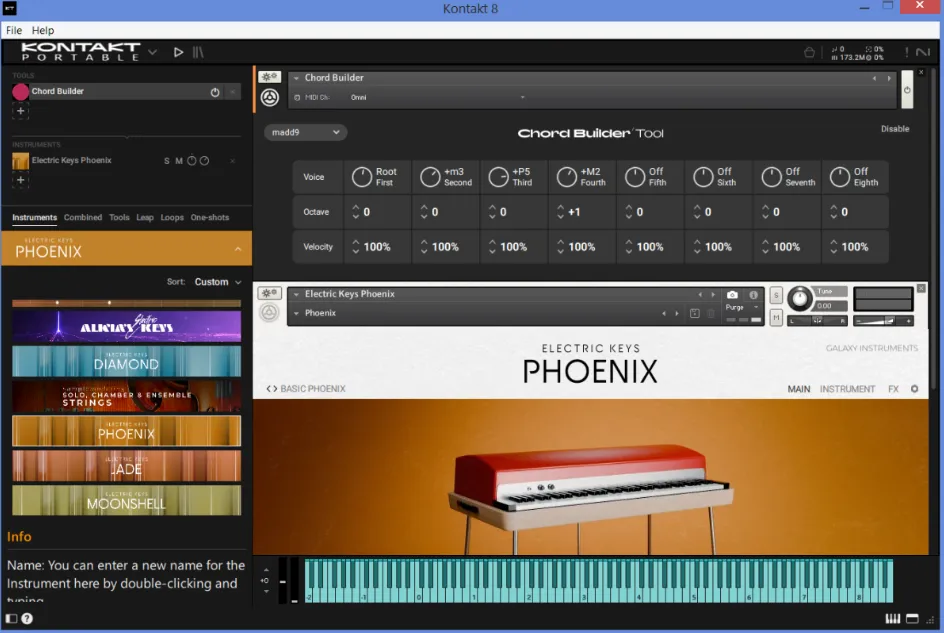
Task: Click the Second voice +m3 knob
Action: tap(430, 177)
